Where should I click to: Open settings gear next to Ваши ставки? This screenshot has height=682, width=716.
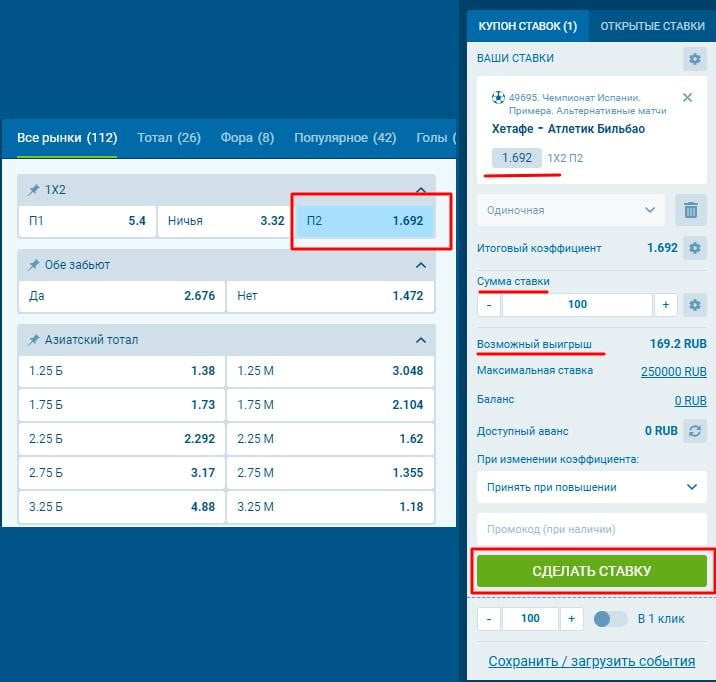coord(694,59)
